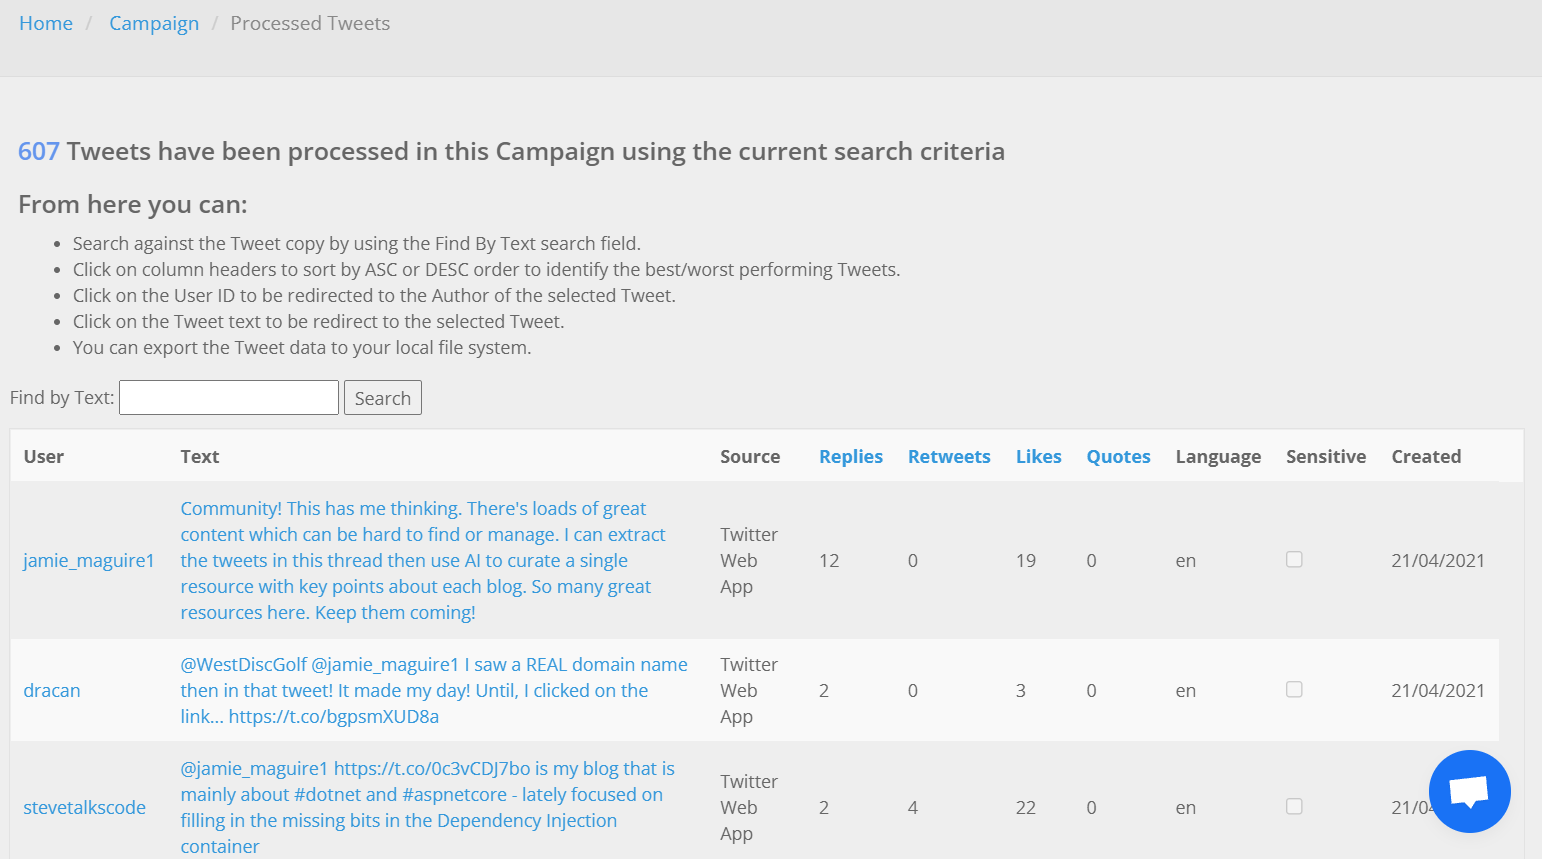Screen dimensions: 1542x859
Task: Click the Created column header
Action: (x=1426, y=457)
